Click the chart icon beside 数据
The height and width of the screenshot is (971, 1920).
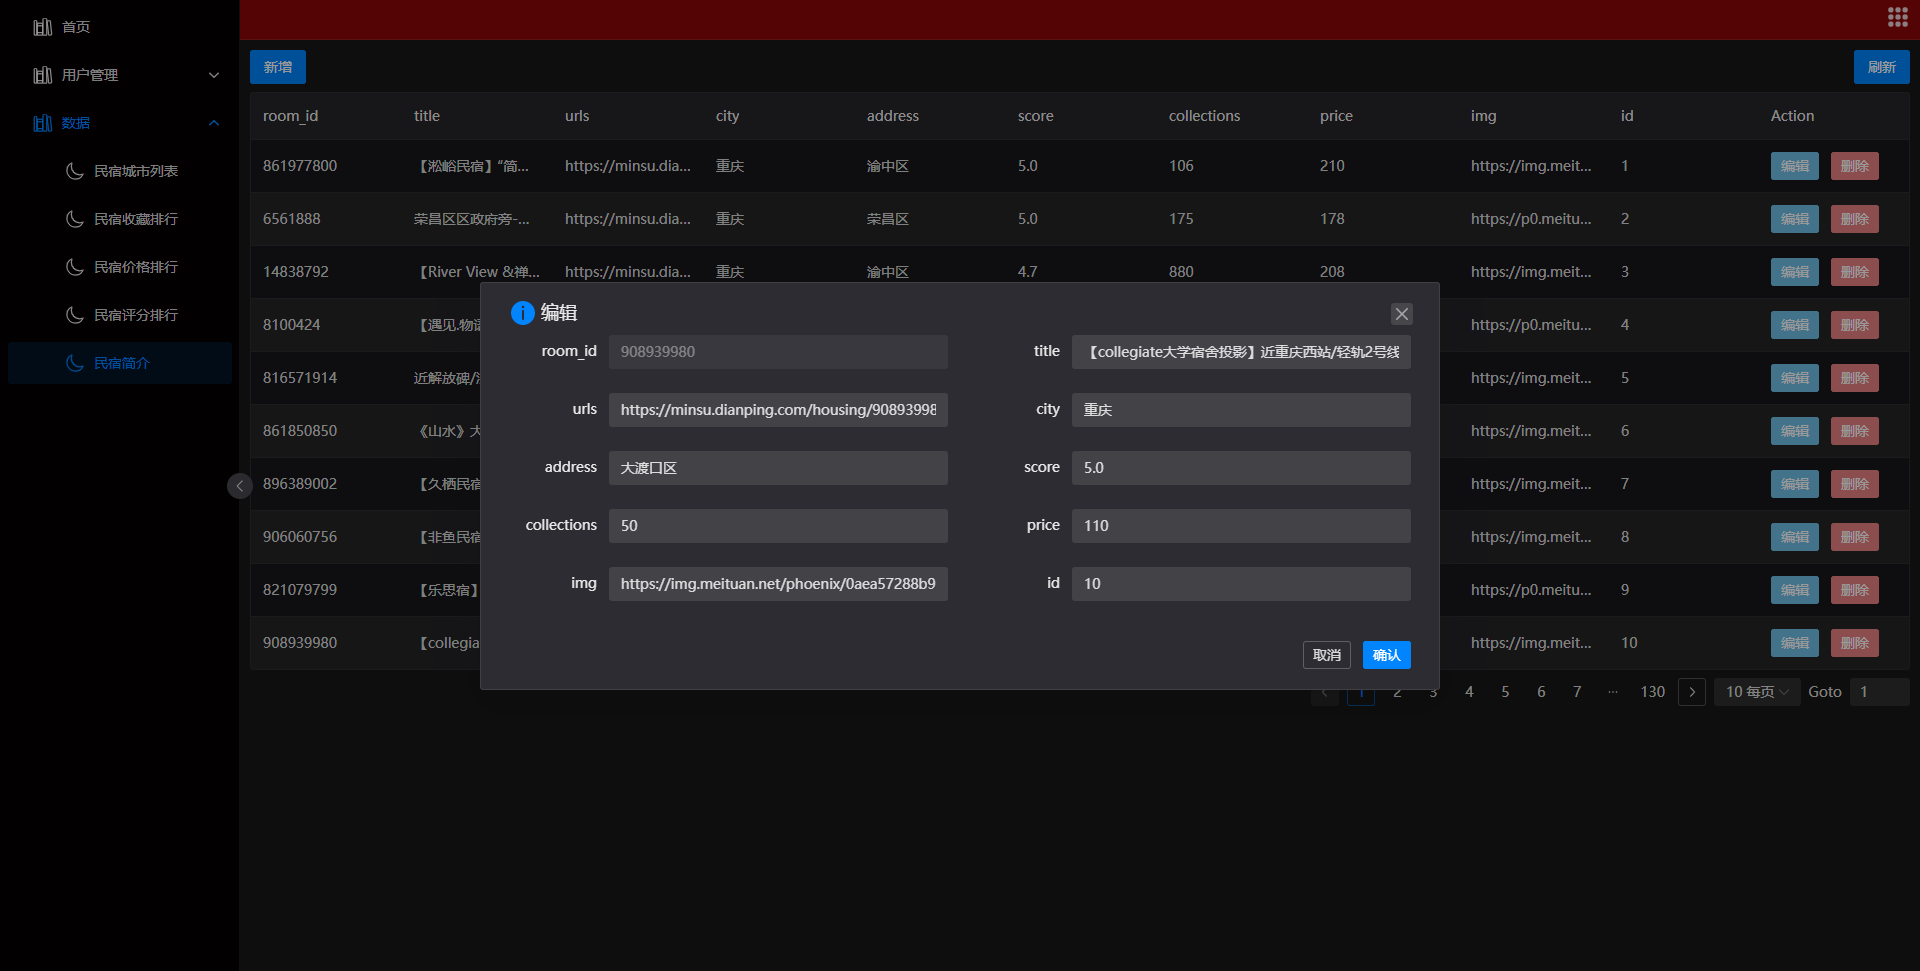coord(42,122)
